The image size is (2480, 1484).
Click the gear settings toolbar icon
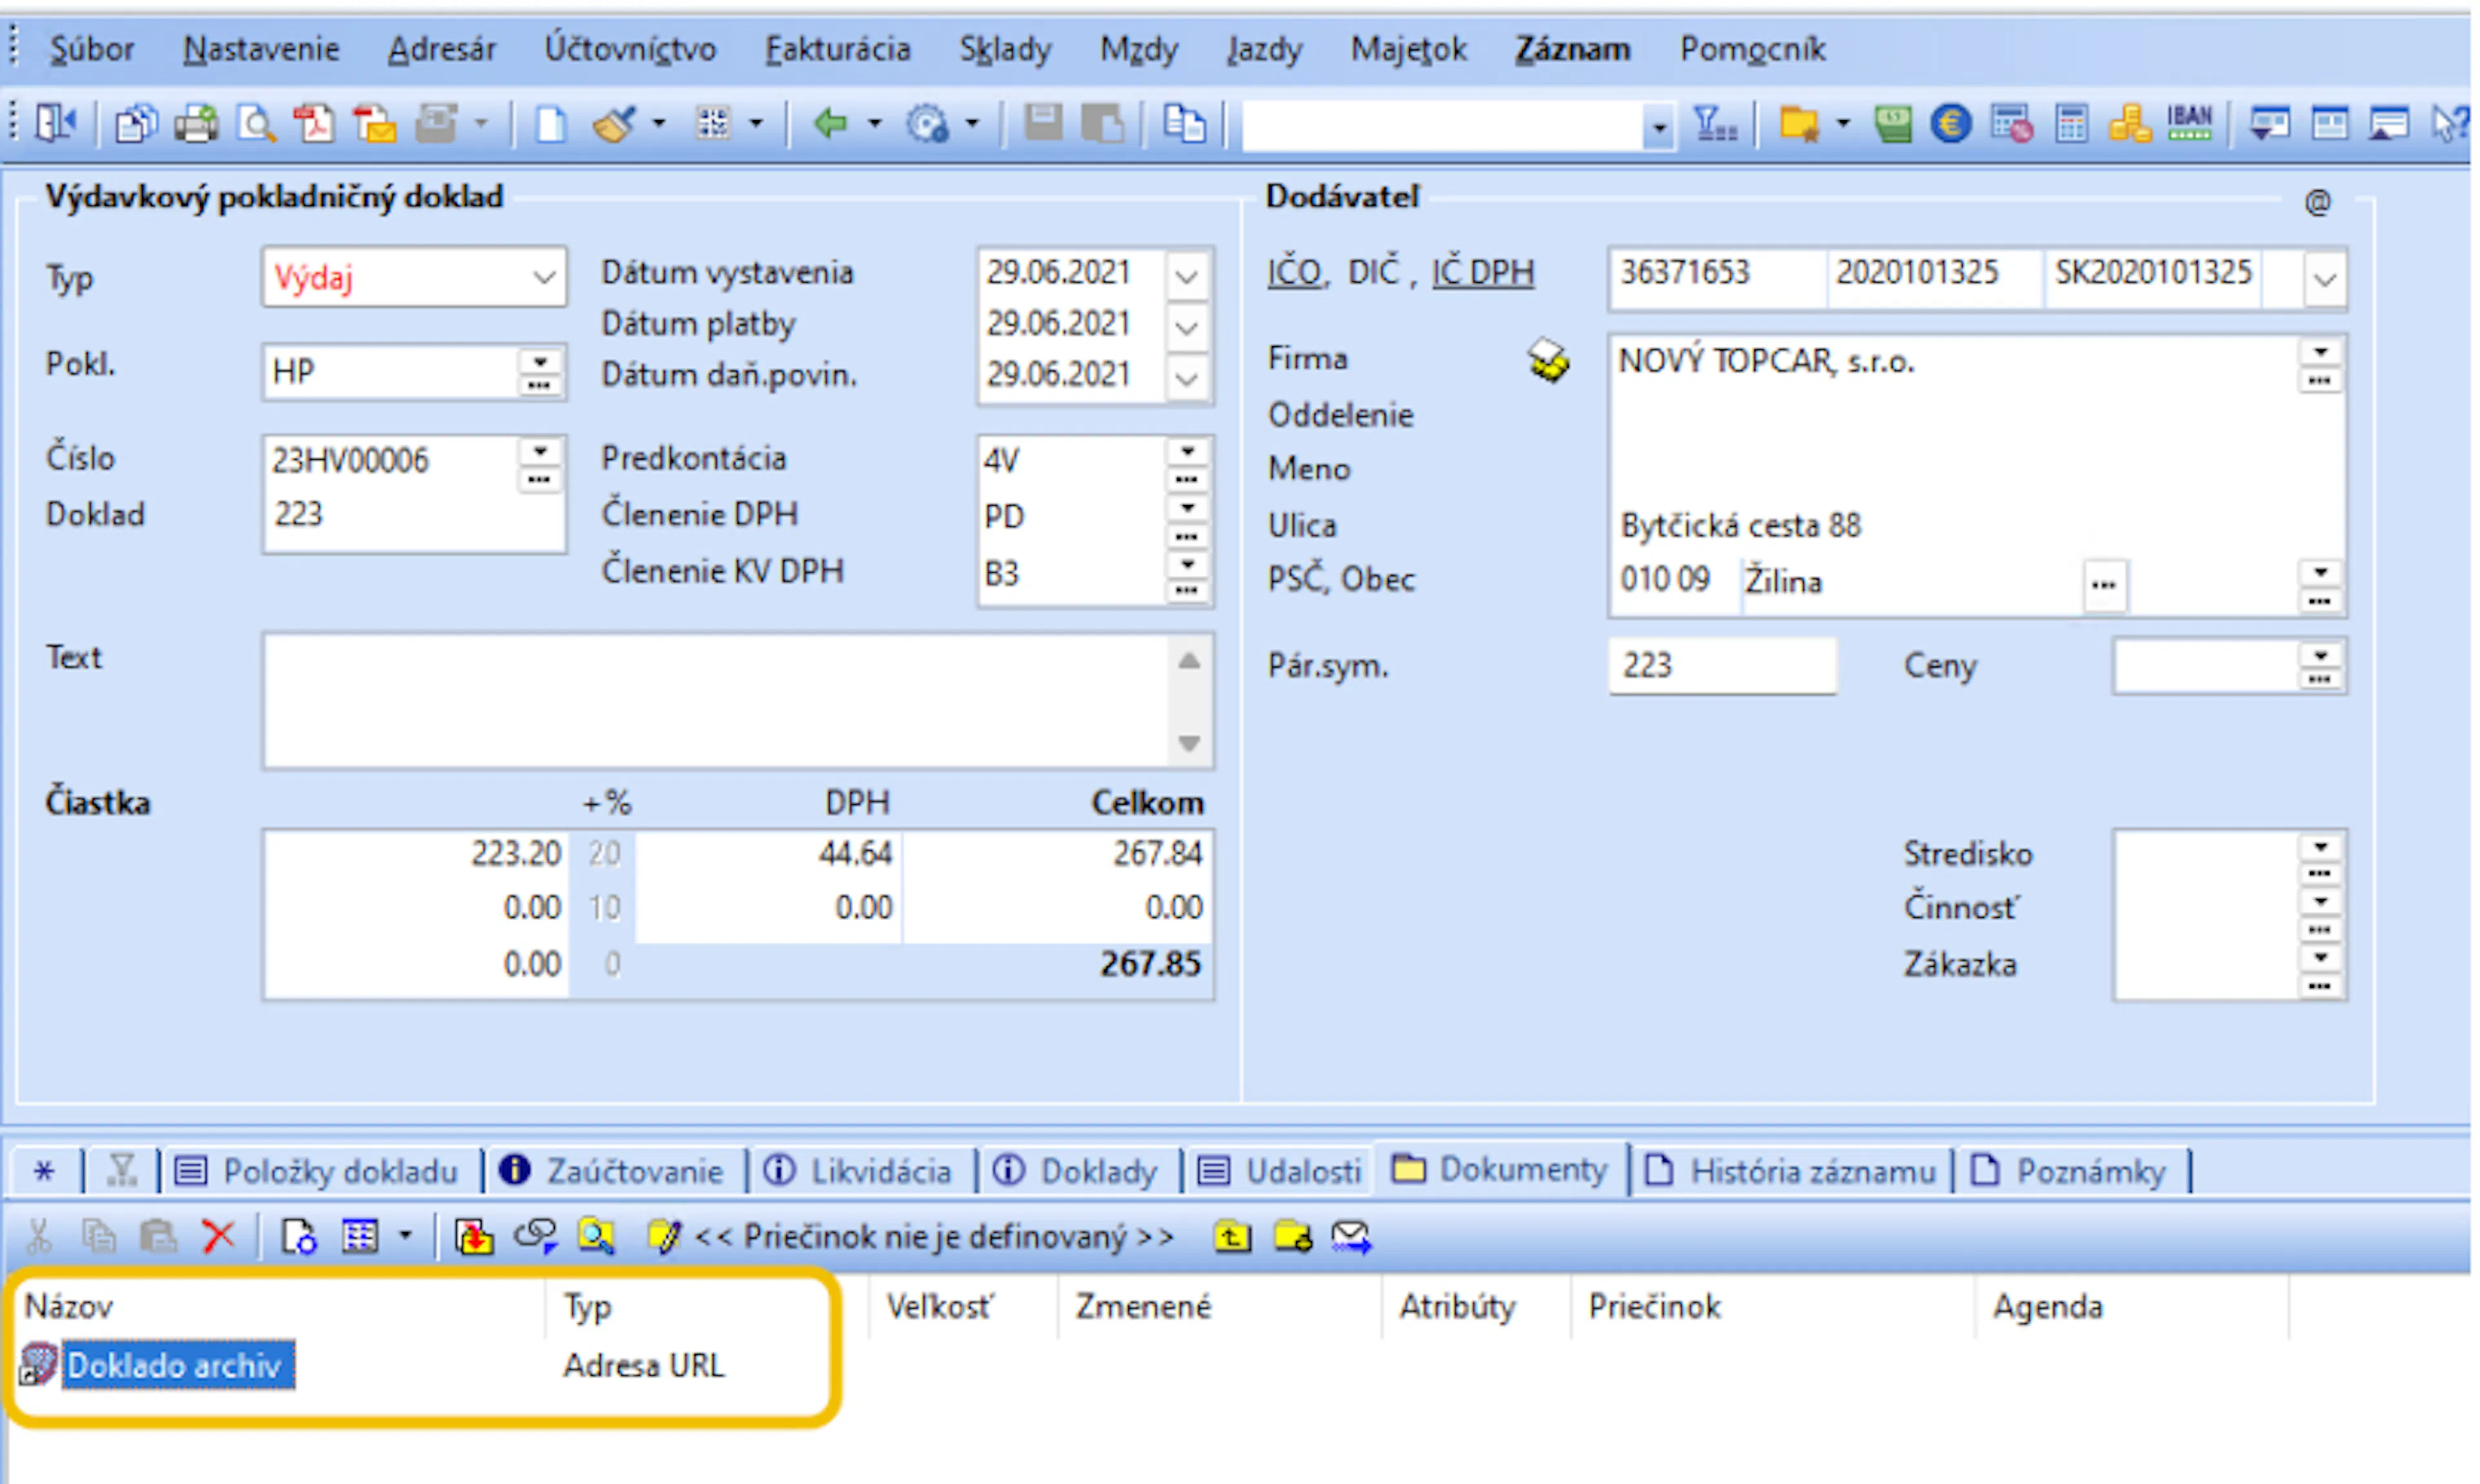(x=927, y=125)
